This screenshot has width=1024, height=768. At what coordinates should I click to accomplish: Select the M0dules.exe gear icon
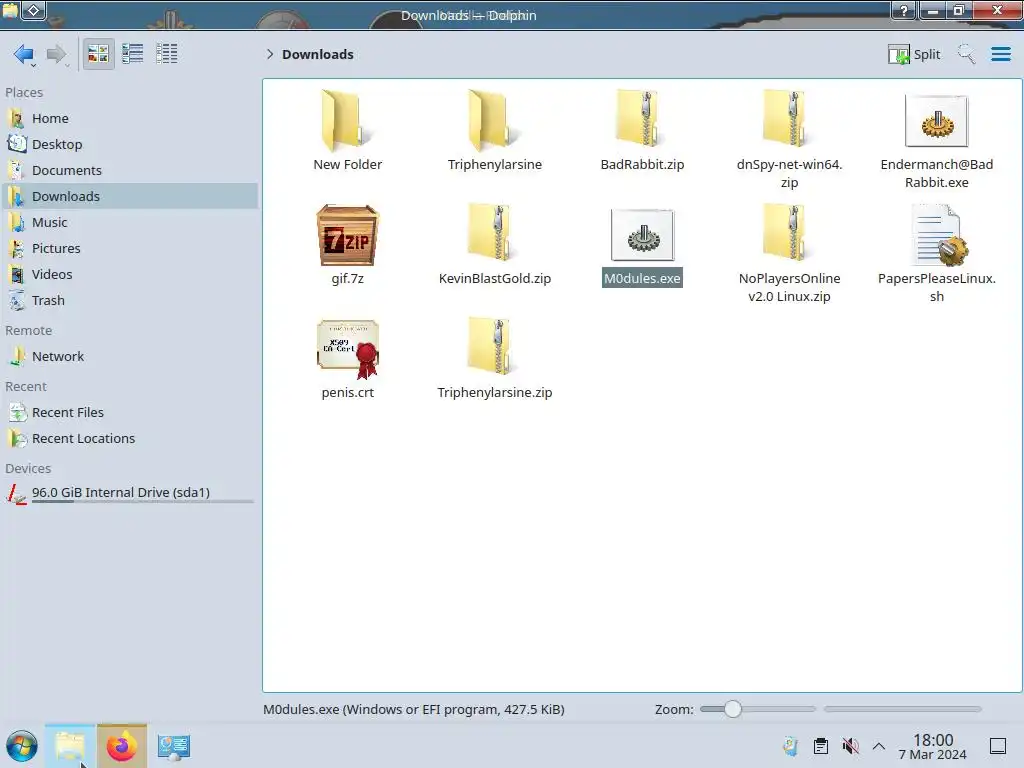(x=642, y=235)
